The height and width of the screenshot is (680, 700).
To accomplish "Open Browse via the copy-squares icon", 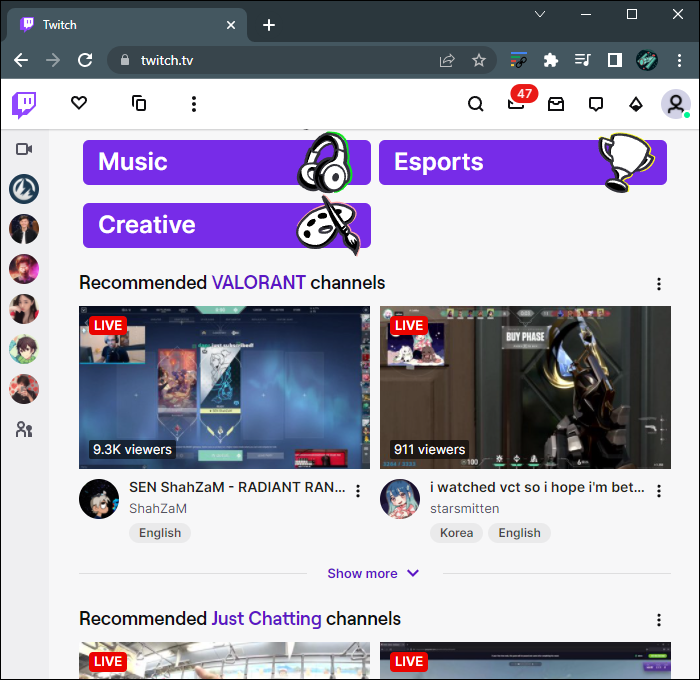I will [x=139, y=103].
